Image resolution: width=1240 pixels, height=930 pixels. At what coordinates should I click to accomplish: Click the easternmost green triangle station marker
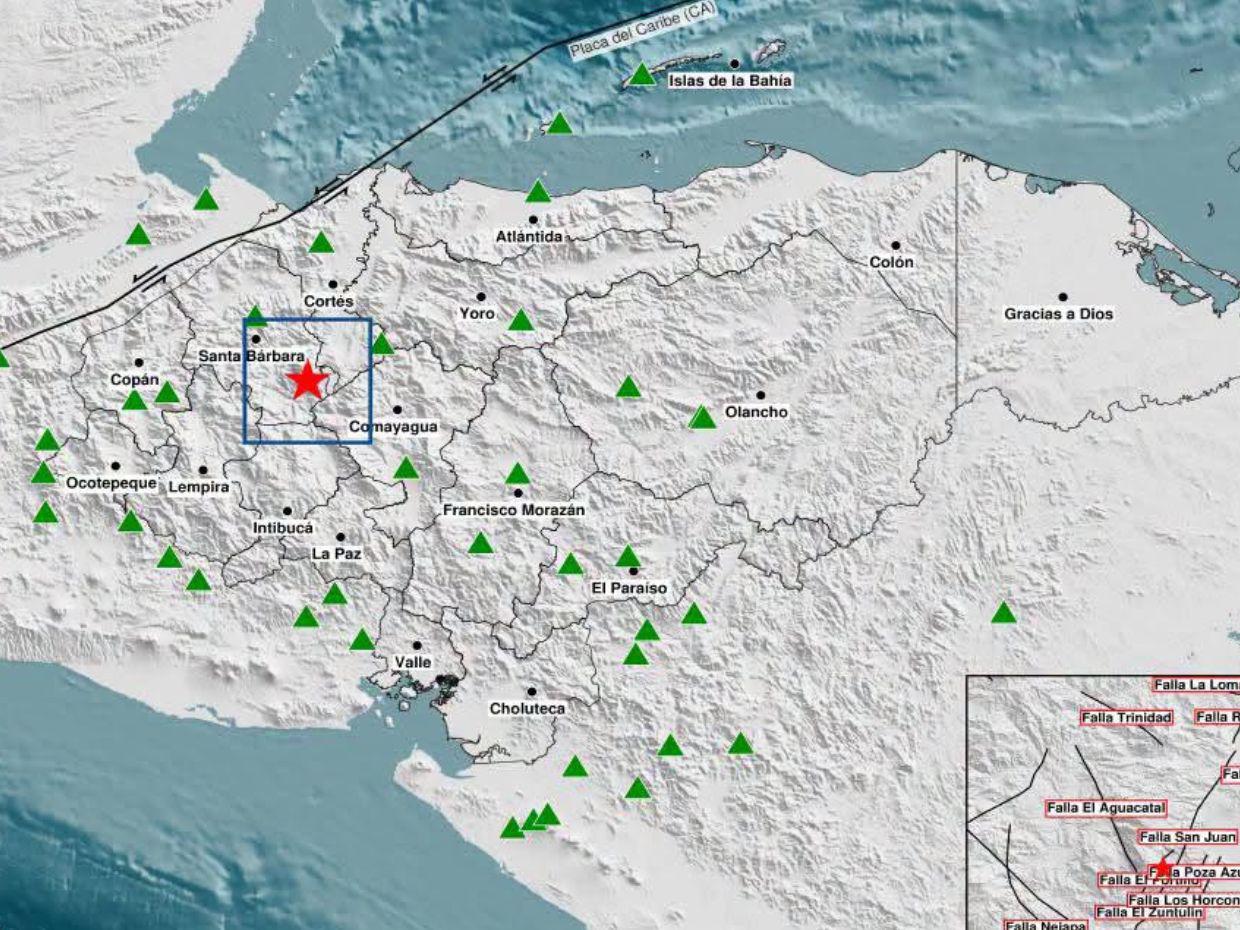click(x=1004, y=612)
